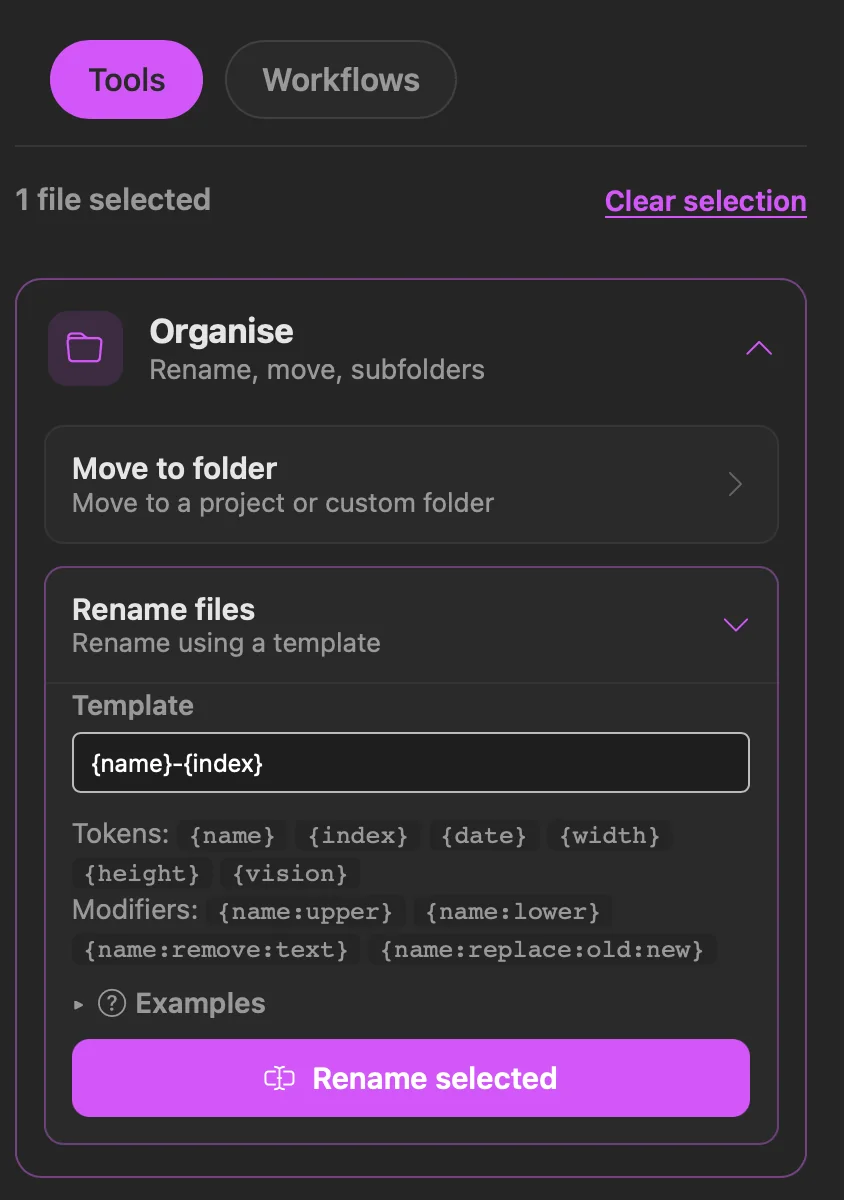The width and height of the screenshot is (844, 1200).
Task: Collapse the Rename files chevron
Action: [x=736, y=625]
